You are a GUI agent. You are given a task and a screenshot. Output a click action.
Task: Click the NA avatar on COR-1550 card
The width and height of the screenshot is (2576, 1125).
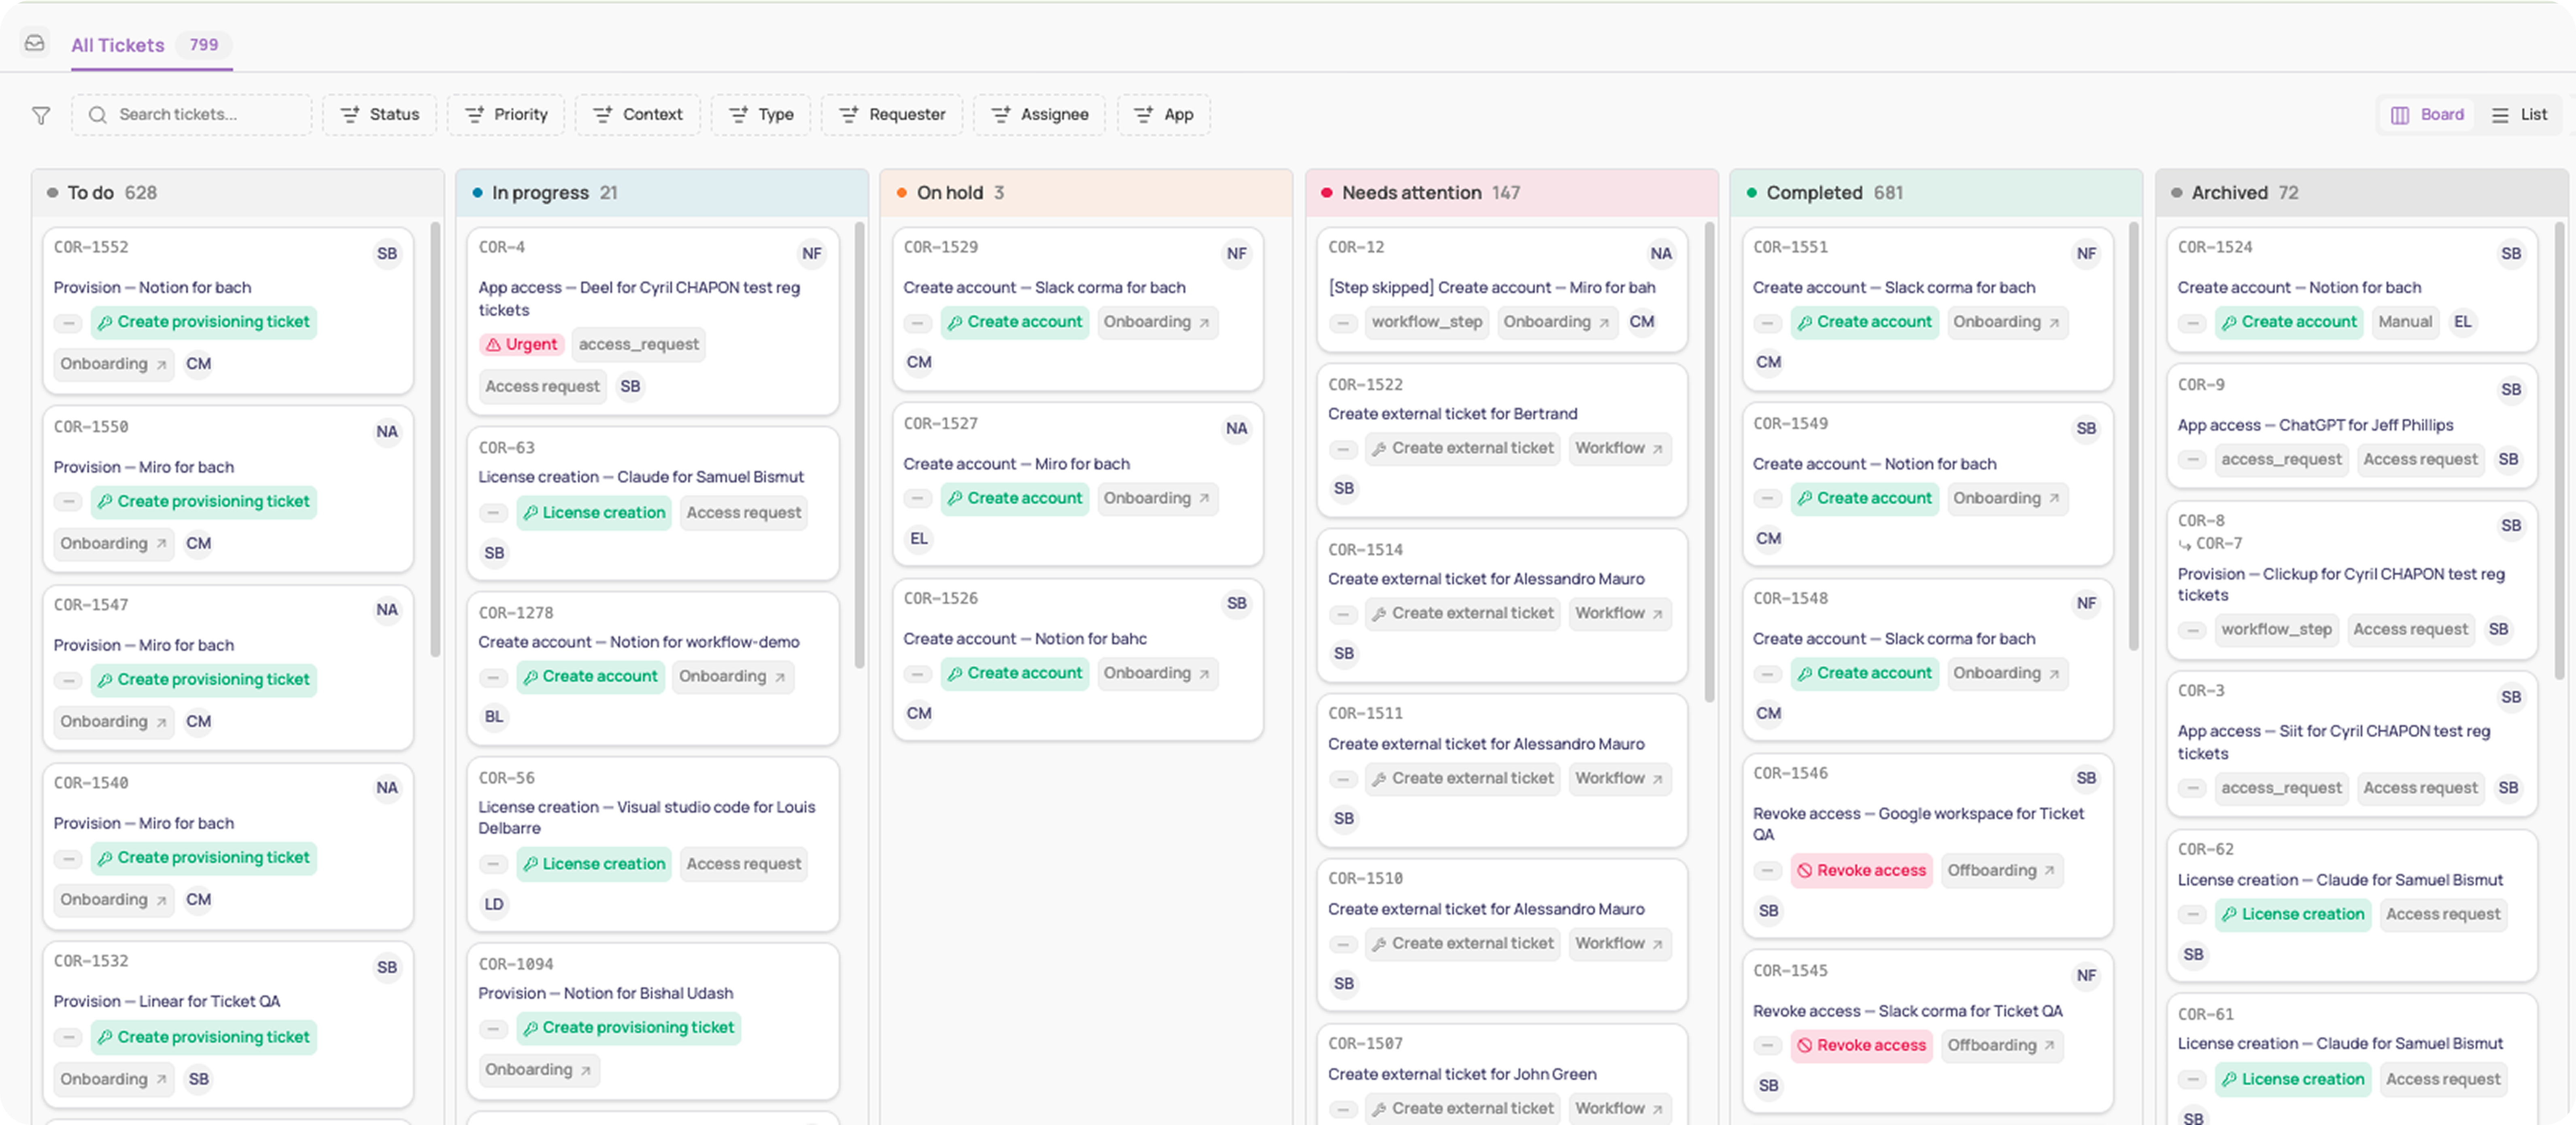click(x=387, y=432)
